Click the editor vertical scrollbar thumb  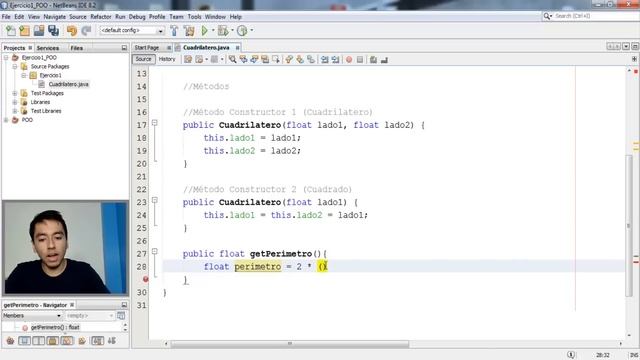click(x=629, y=226)
